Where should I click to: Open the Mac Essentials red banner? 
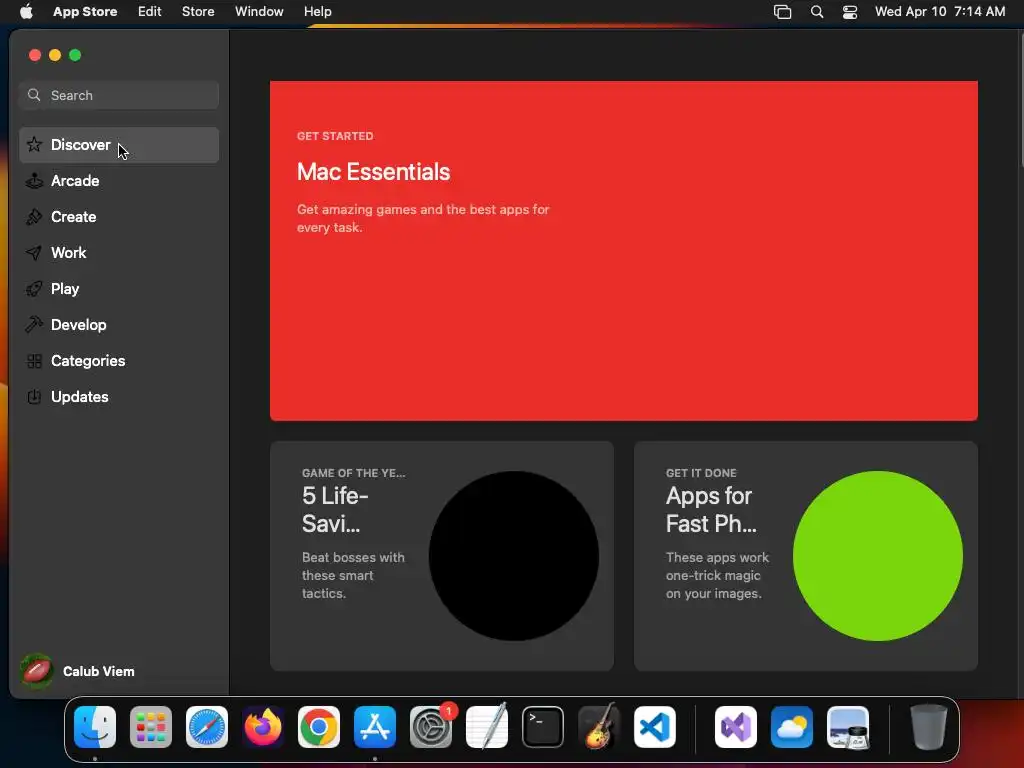[624, 251]
